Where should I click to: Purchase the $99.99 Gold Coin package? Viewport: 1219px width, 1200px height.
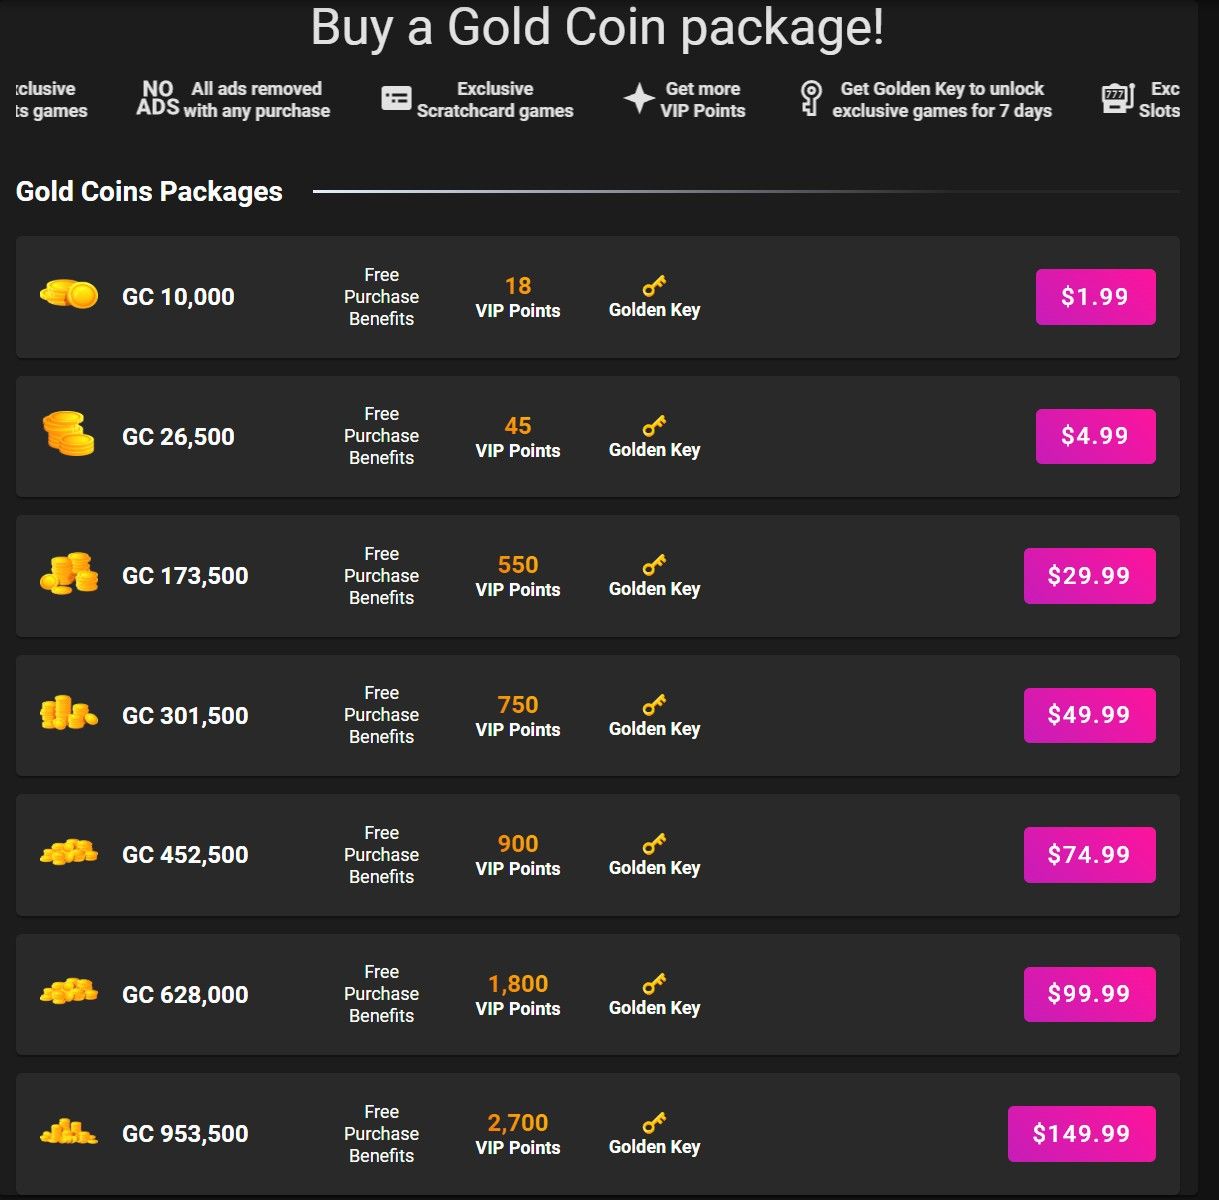click(x=1089, y=994)
